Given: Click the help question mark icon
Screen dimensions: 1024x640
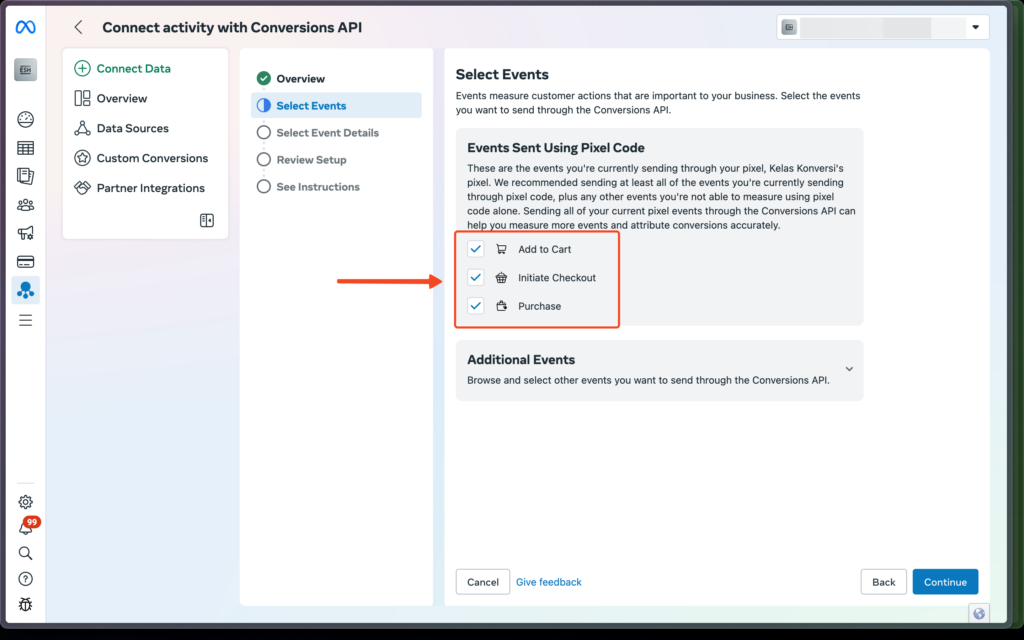Looking at the screenshot, I should 26,579.
